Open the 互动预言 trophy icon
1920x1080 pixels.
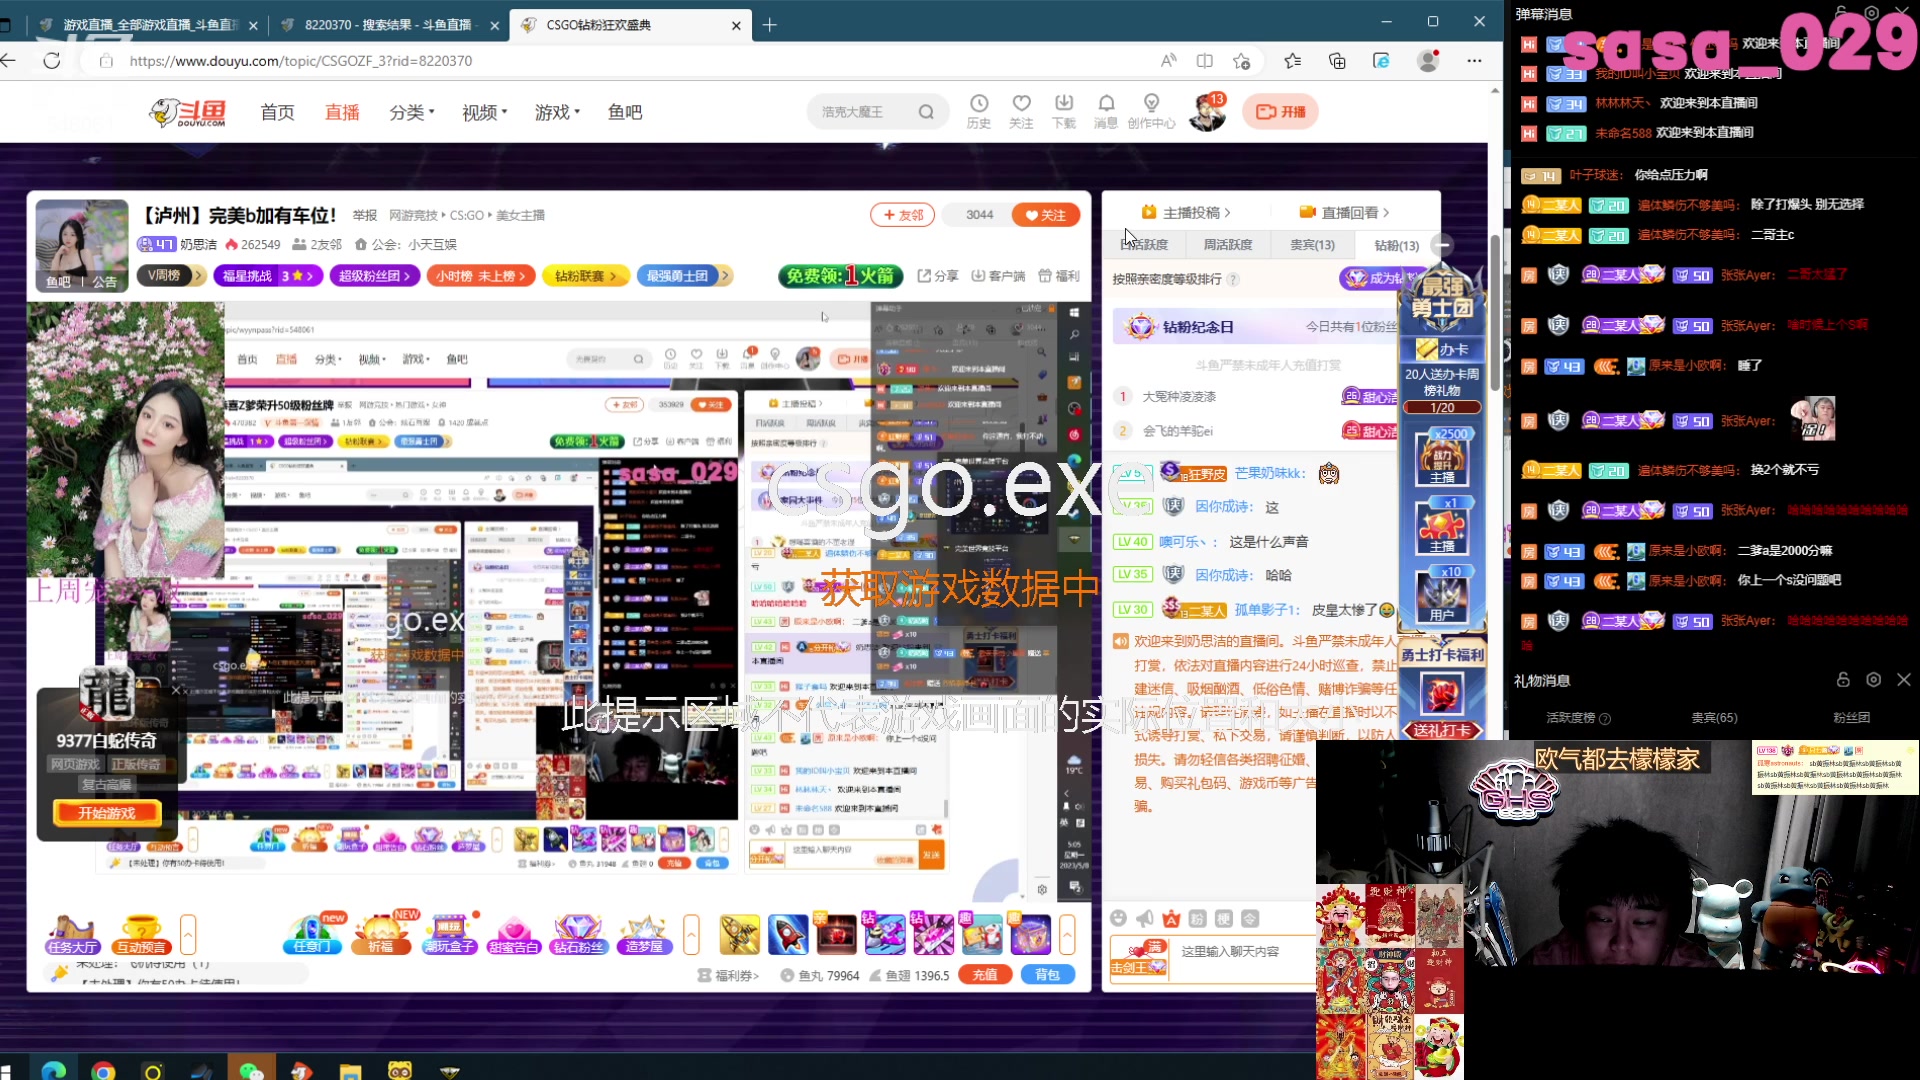140,934
